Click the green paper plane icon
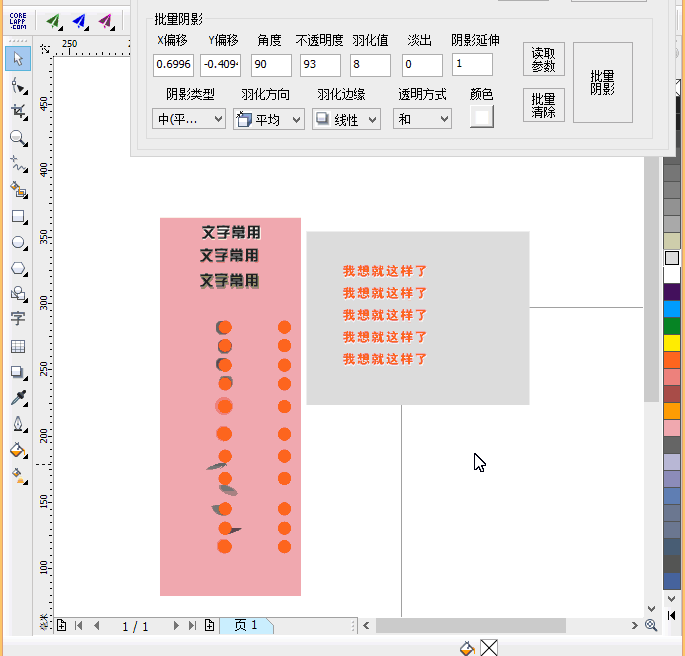Viewport: 685px width, 656px height. pyautogui.click(x=54, y=21)
